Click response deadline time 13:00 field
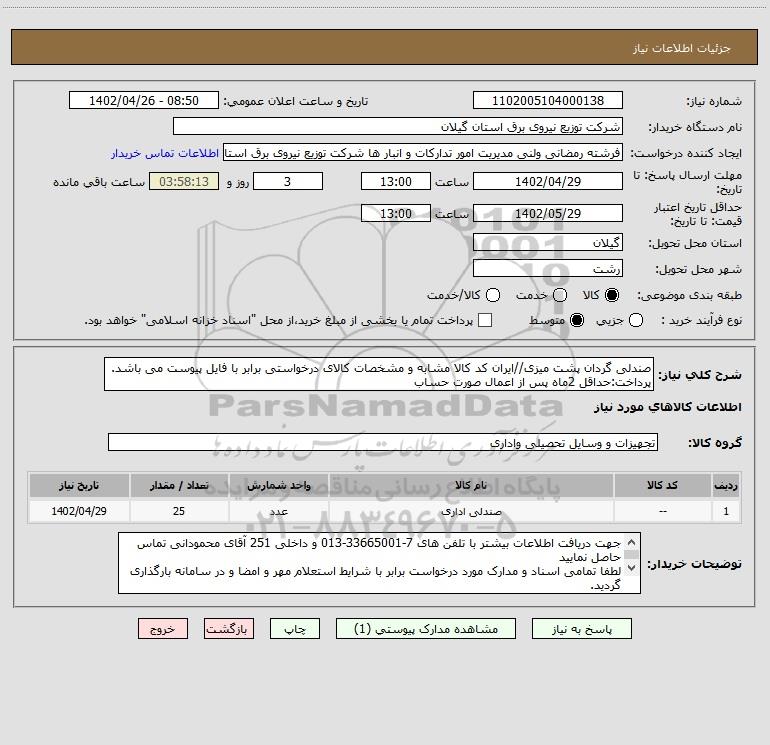770x745 pixels. coord(396,181)
